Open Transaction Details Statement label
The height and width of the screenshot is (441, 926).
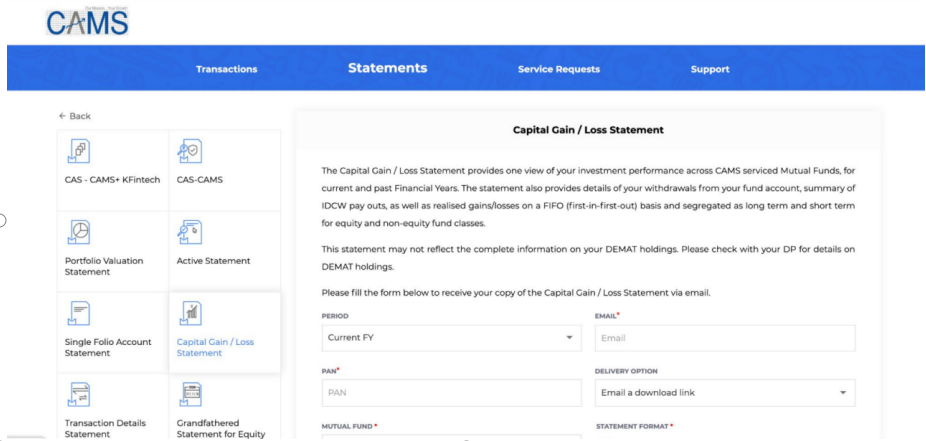point(105,429)
